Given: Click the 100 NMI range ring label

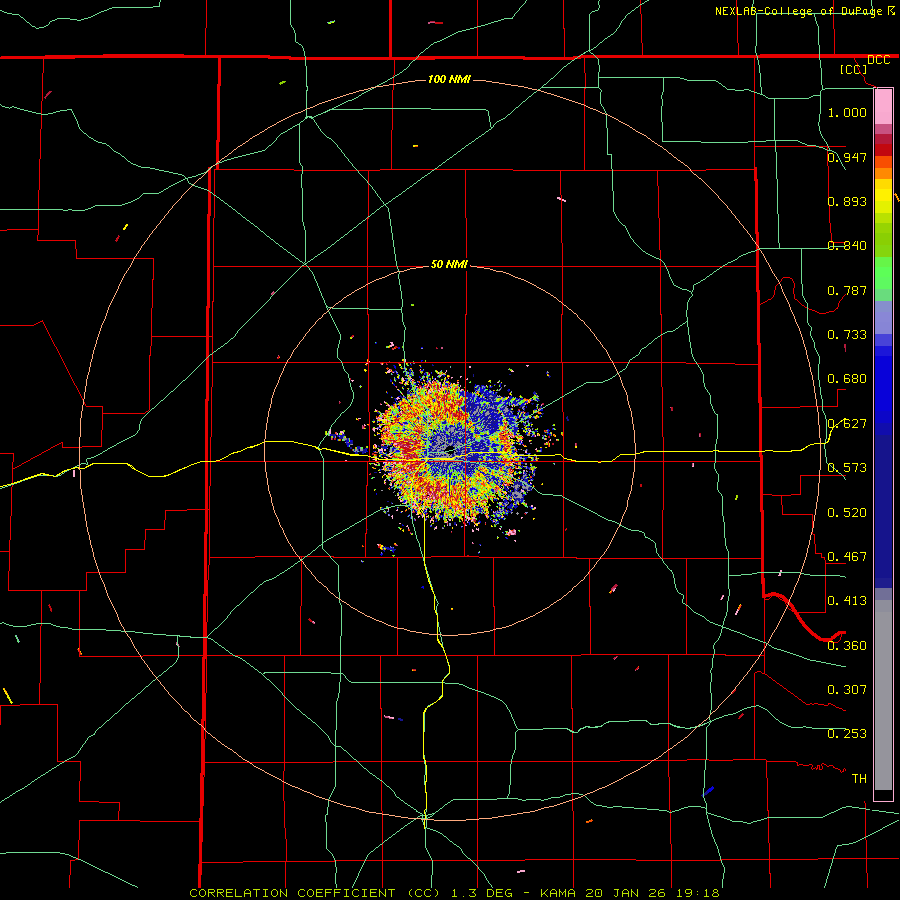Looking at the screenshot, I should point(449,79).
